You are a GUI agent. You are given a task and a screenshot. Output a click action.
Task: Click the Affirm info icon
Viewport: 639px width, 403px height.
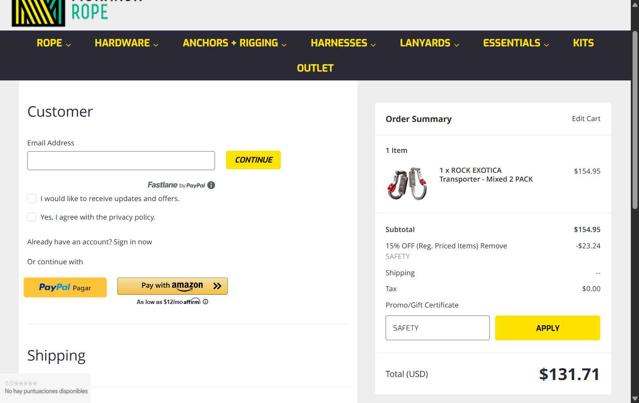(205, 302)
